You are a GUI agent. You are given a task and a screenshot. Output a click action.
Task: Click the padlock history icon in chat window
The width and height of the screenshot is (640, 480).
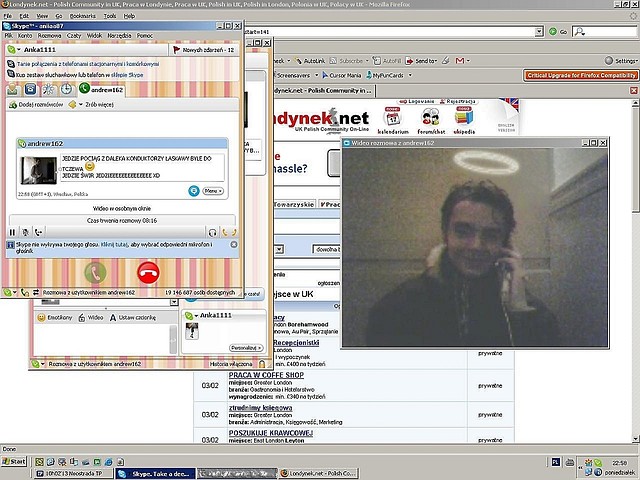[262, 364]
